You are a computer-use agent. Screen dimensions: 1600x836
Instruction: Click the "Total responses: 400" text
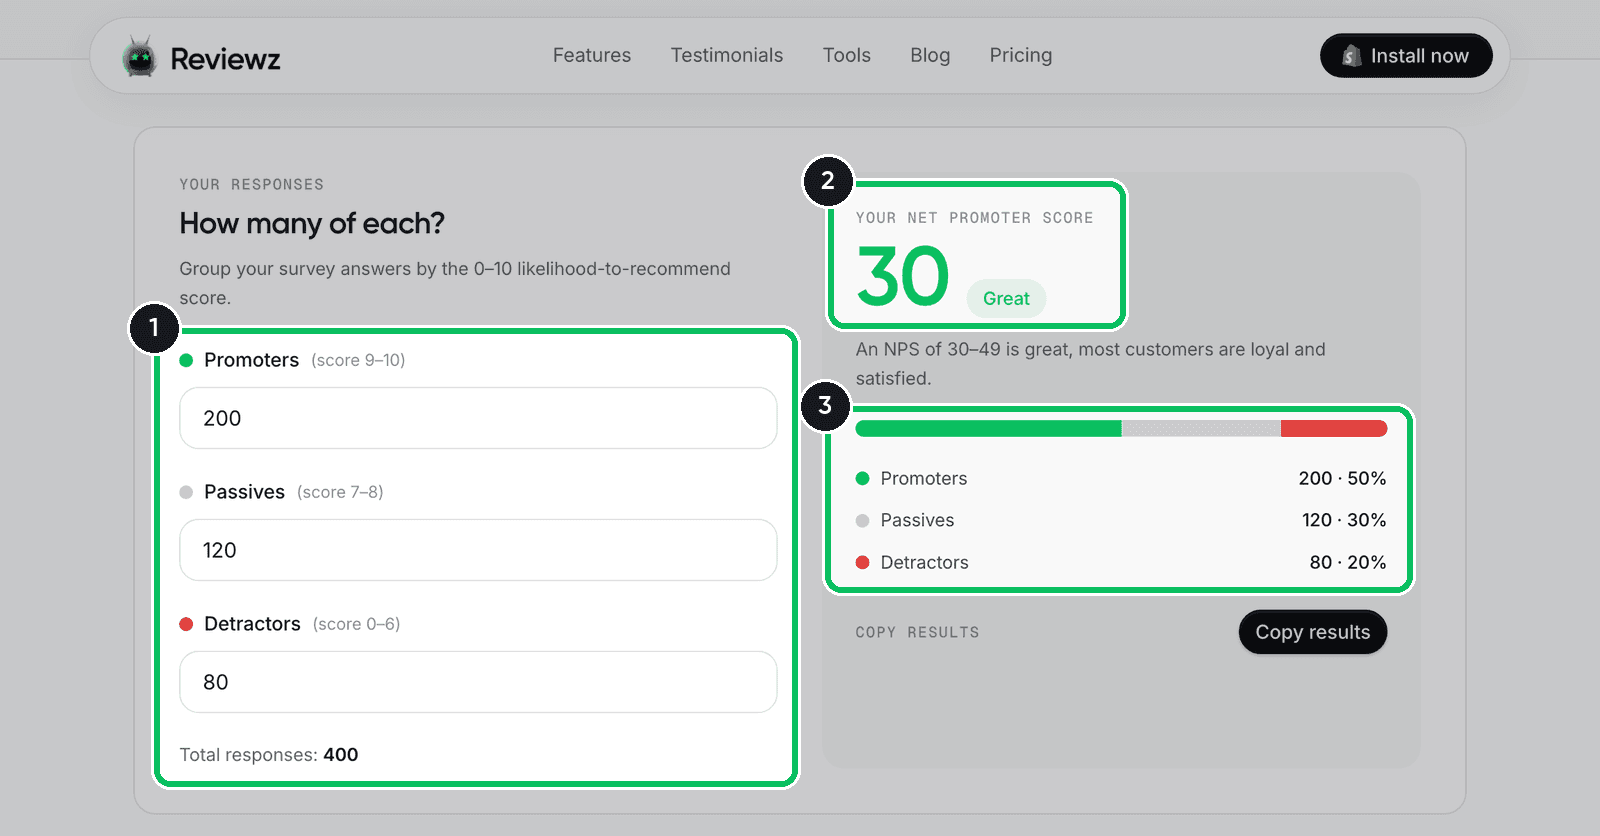coord(269,755)
